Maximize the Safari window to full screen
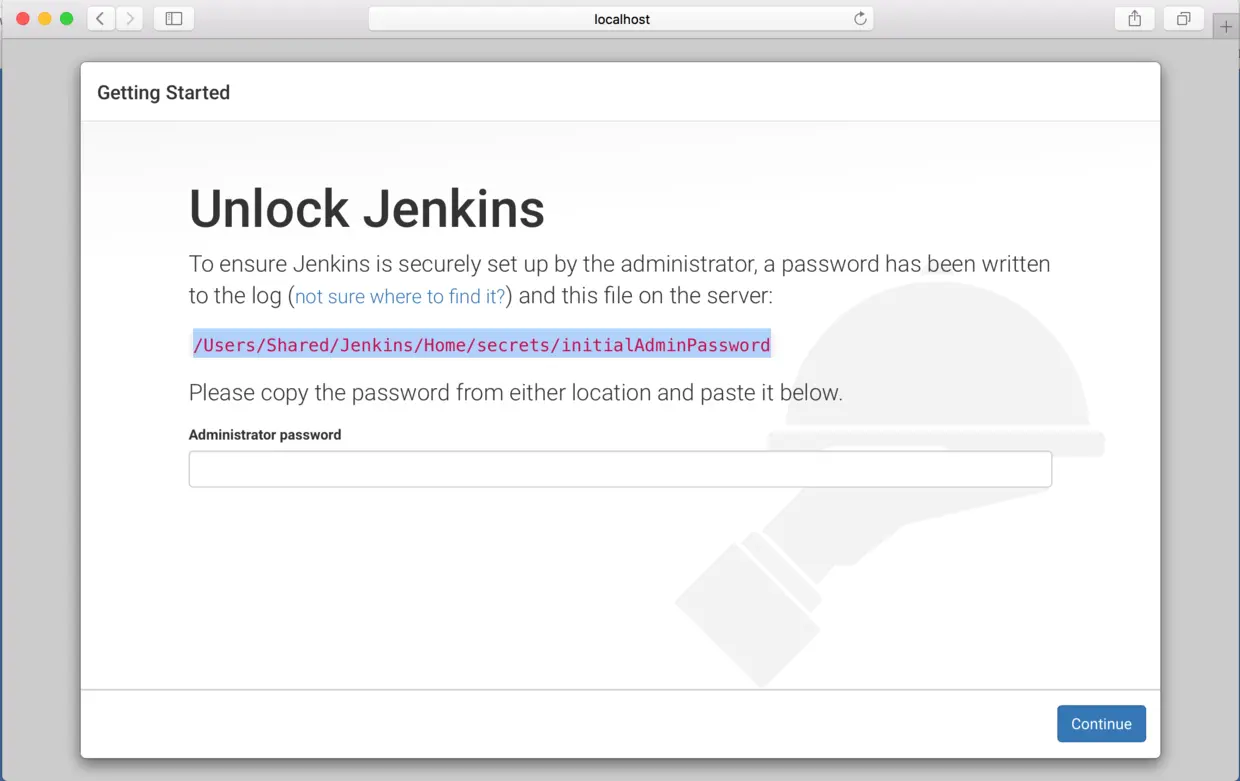1240x781 pixels. [67, 19]
